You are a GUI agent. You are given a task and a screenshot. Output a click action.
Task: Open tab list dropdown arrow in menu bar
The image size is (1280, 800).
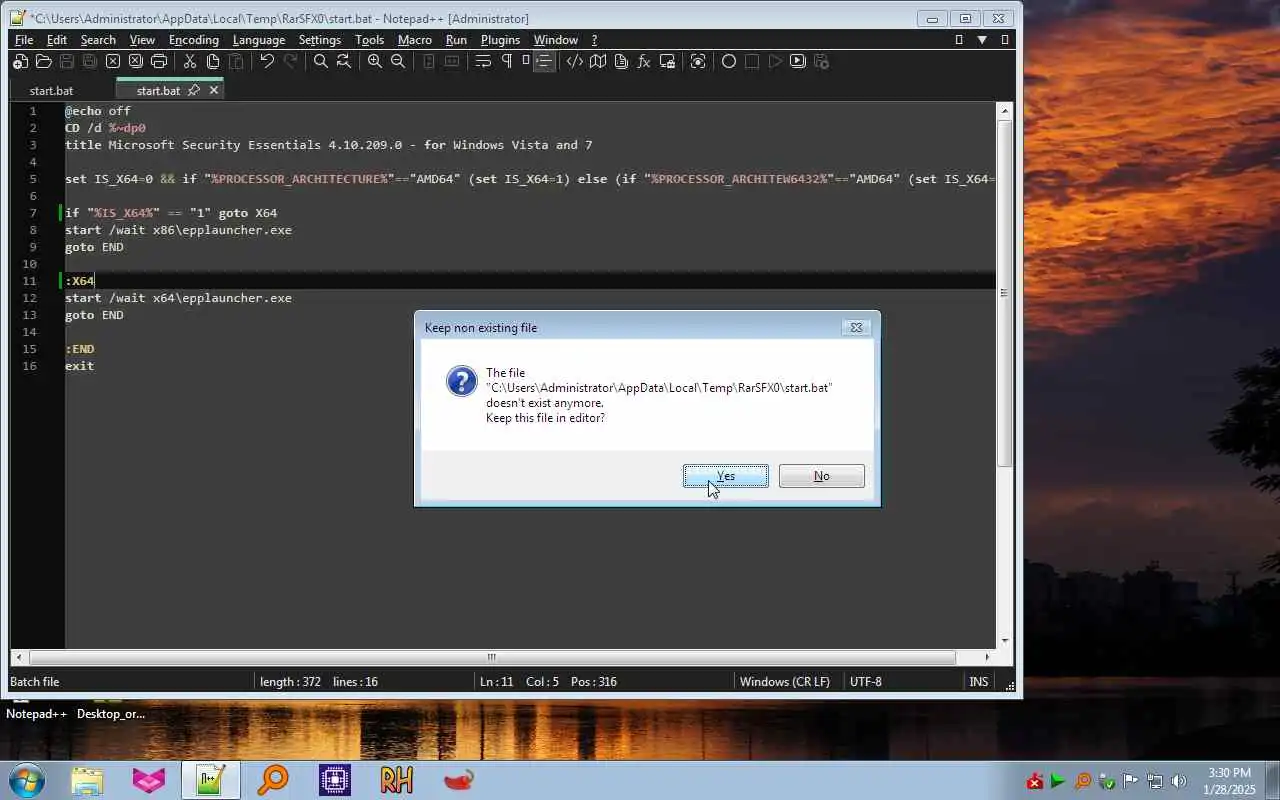point(982,40)
